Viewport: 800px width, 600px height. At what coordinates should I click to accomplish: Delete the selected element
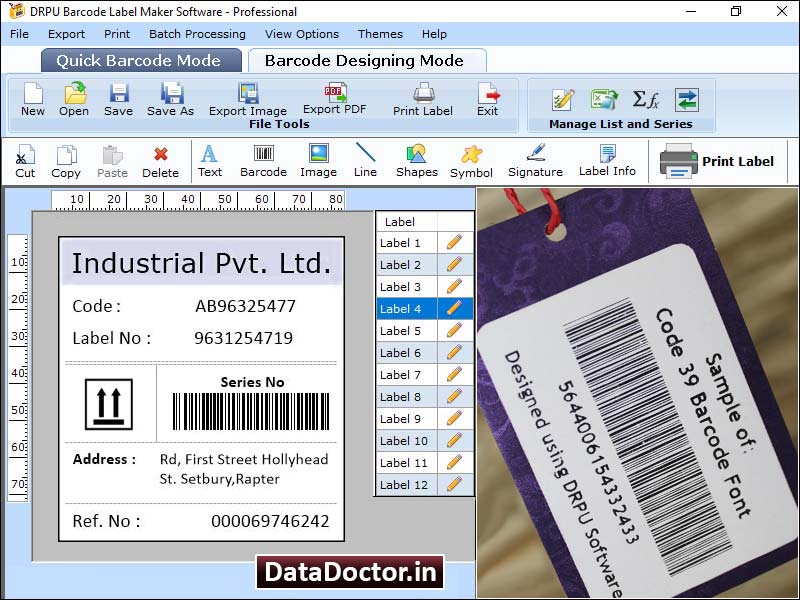click(x=160, y=160)
